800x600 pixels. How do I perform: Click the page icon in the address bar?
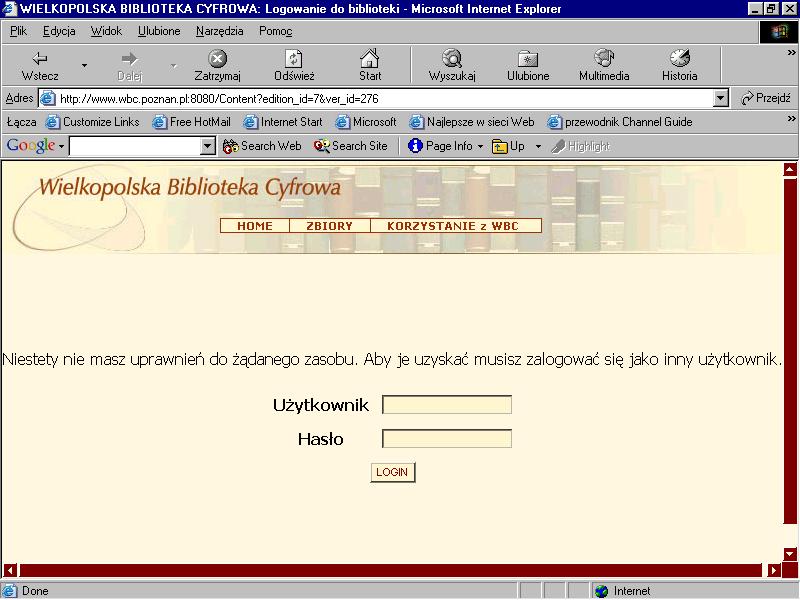tap(47, 98)
